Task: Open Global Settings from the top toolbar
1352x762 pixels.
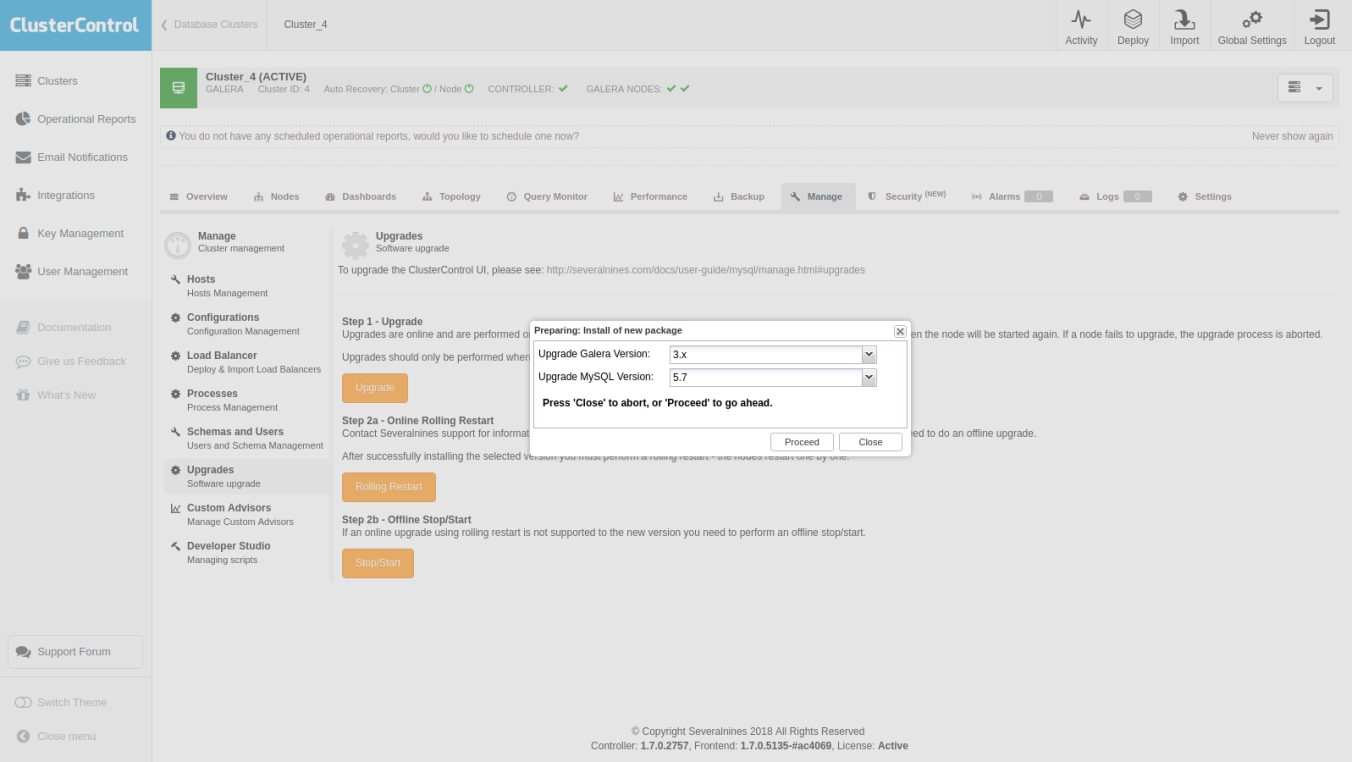Action: pyautogui.click(x=1251, y=25)
